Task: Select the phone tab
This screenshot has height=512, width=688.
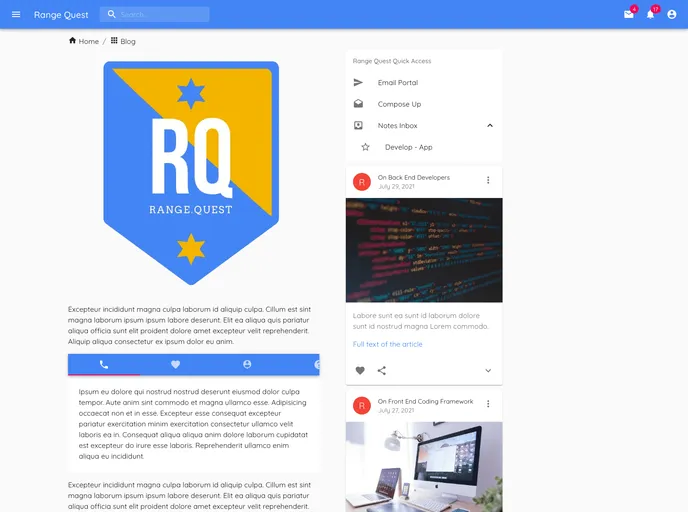Action: tap(104, 365)
